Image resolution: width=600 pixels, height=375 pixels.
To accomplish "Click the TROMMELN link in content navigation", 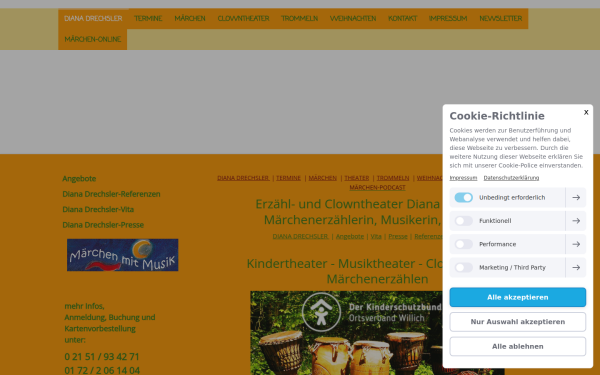I will [x=393, y=178].
